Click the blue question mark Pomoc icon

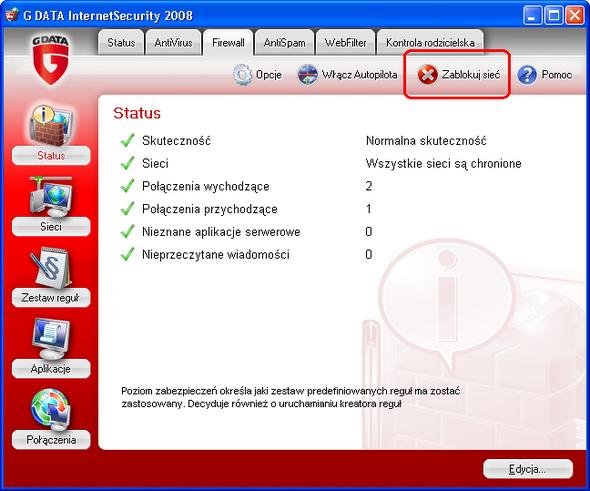tap(527, 74)
